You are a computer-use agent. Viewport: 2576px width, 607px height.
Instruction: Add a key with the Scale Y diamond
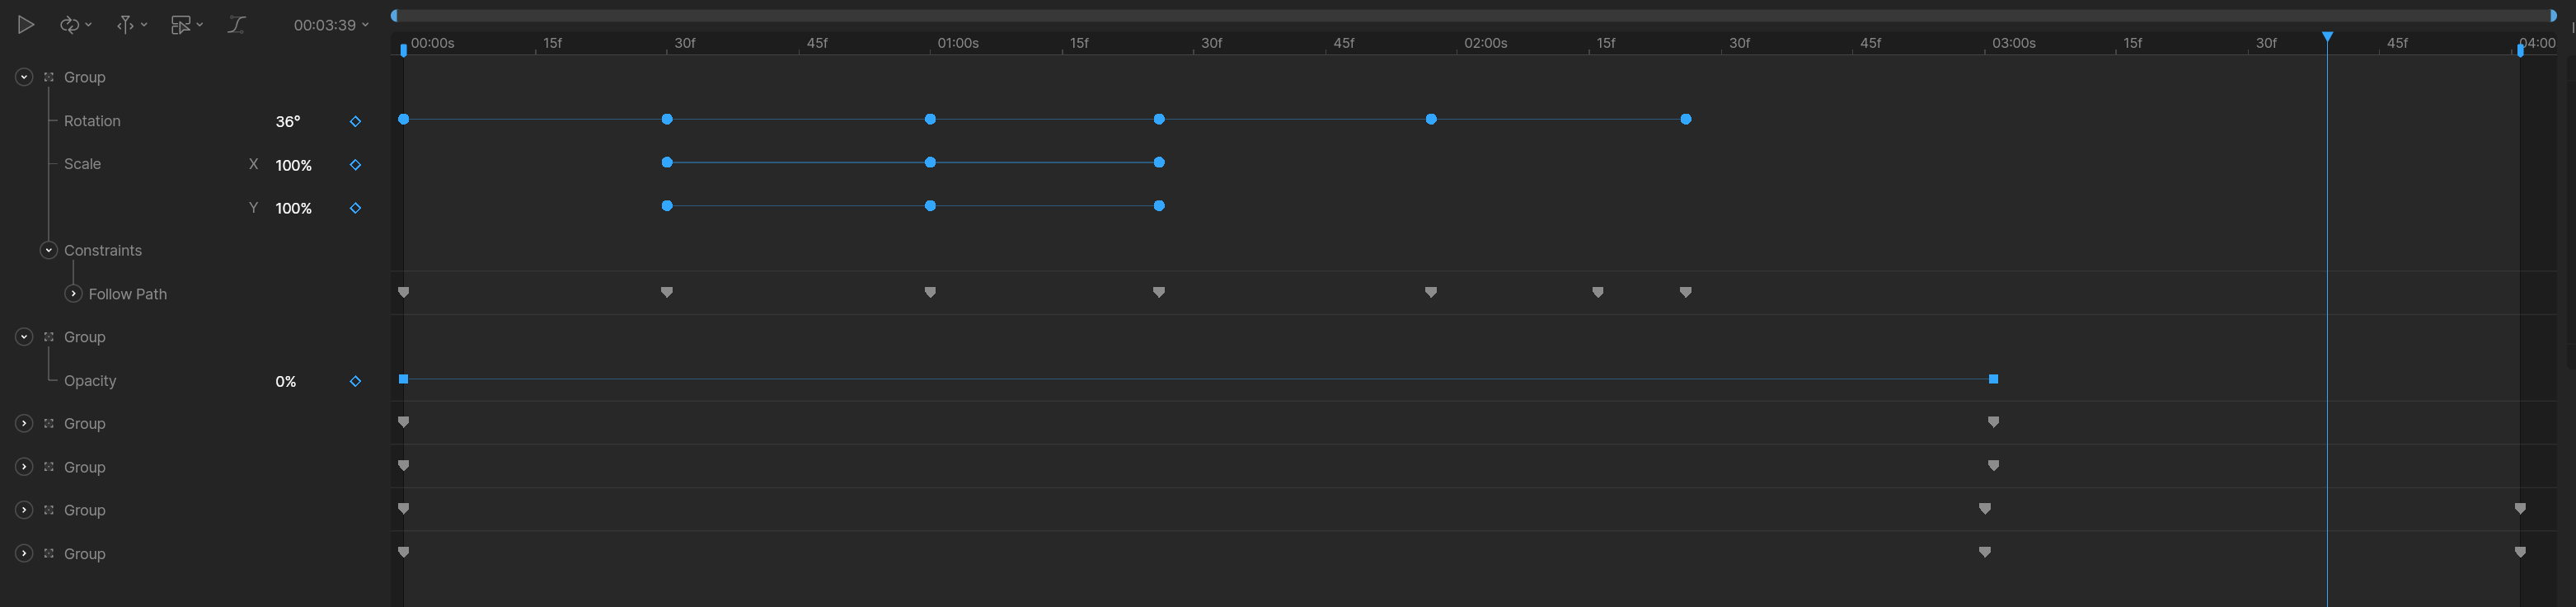tap(355, 208)
